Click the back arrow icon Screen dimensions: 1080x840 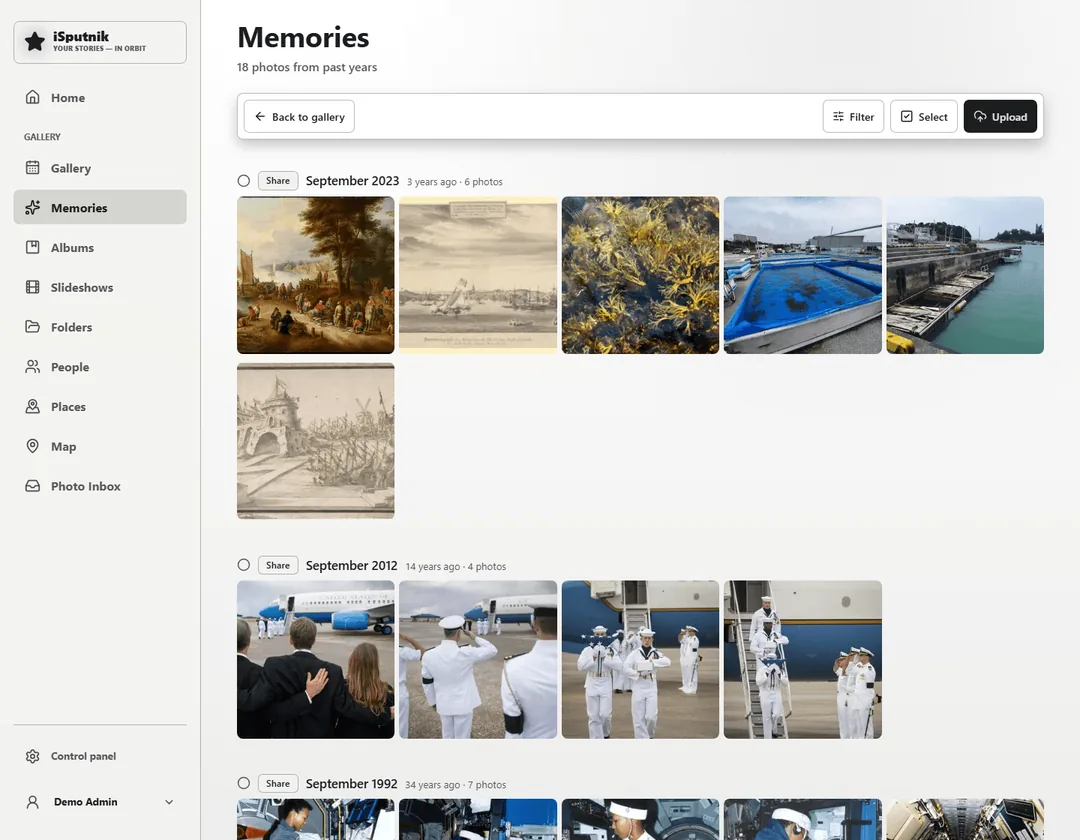point(260,116)
